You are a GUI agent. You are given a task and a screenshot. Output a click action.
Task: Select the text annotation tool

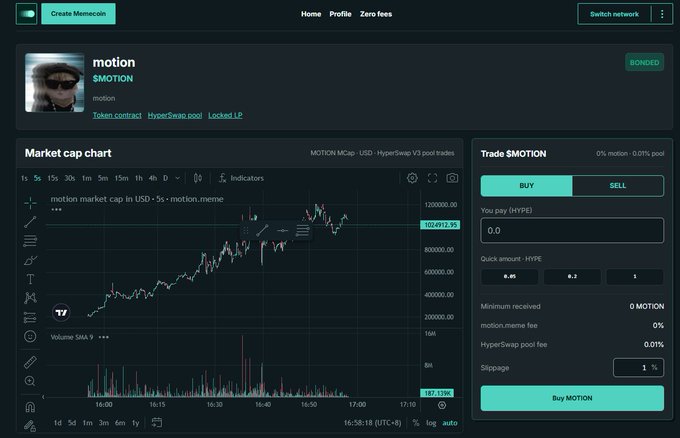(x=30, y=279)
